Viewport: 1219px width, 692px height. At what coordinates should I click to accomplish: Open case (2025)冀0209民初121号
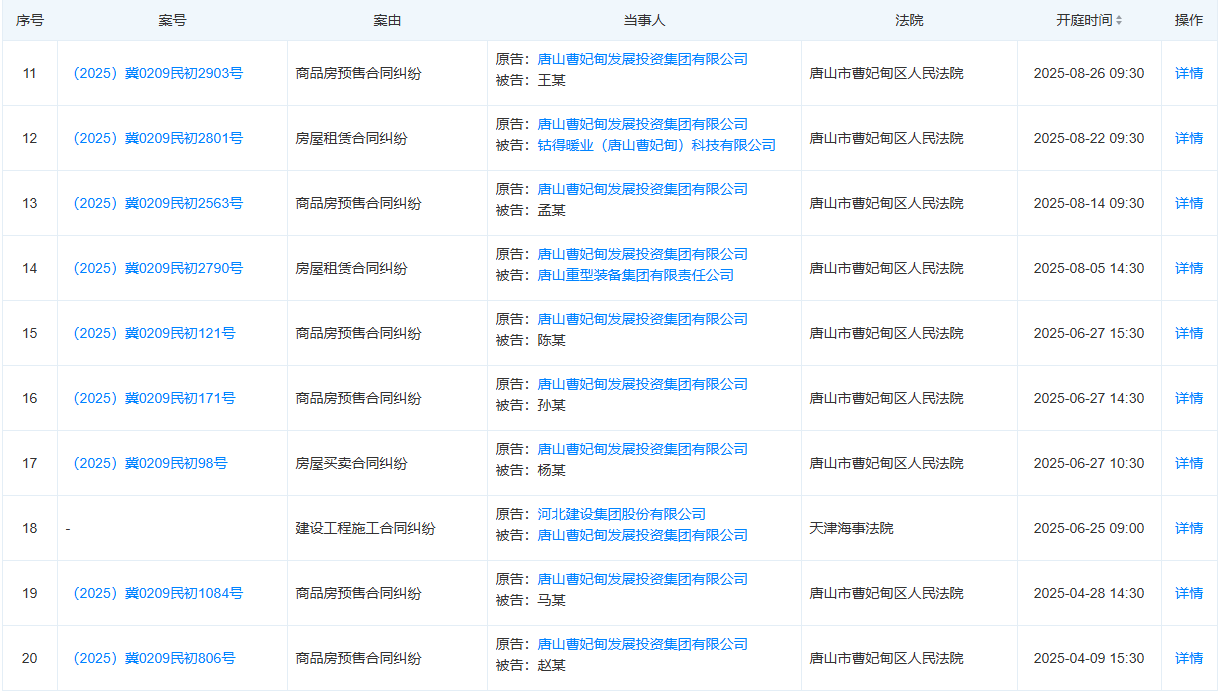click(154, 333)
